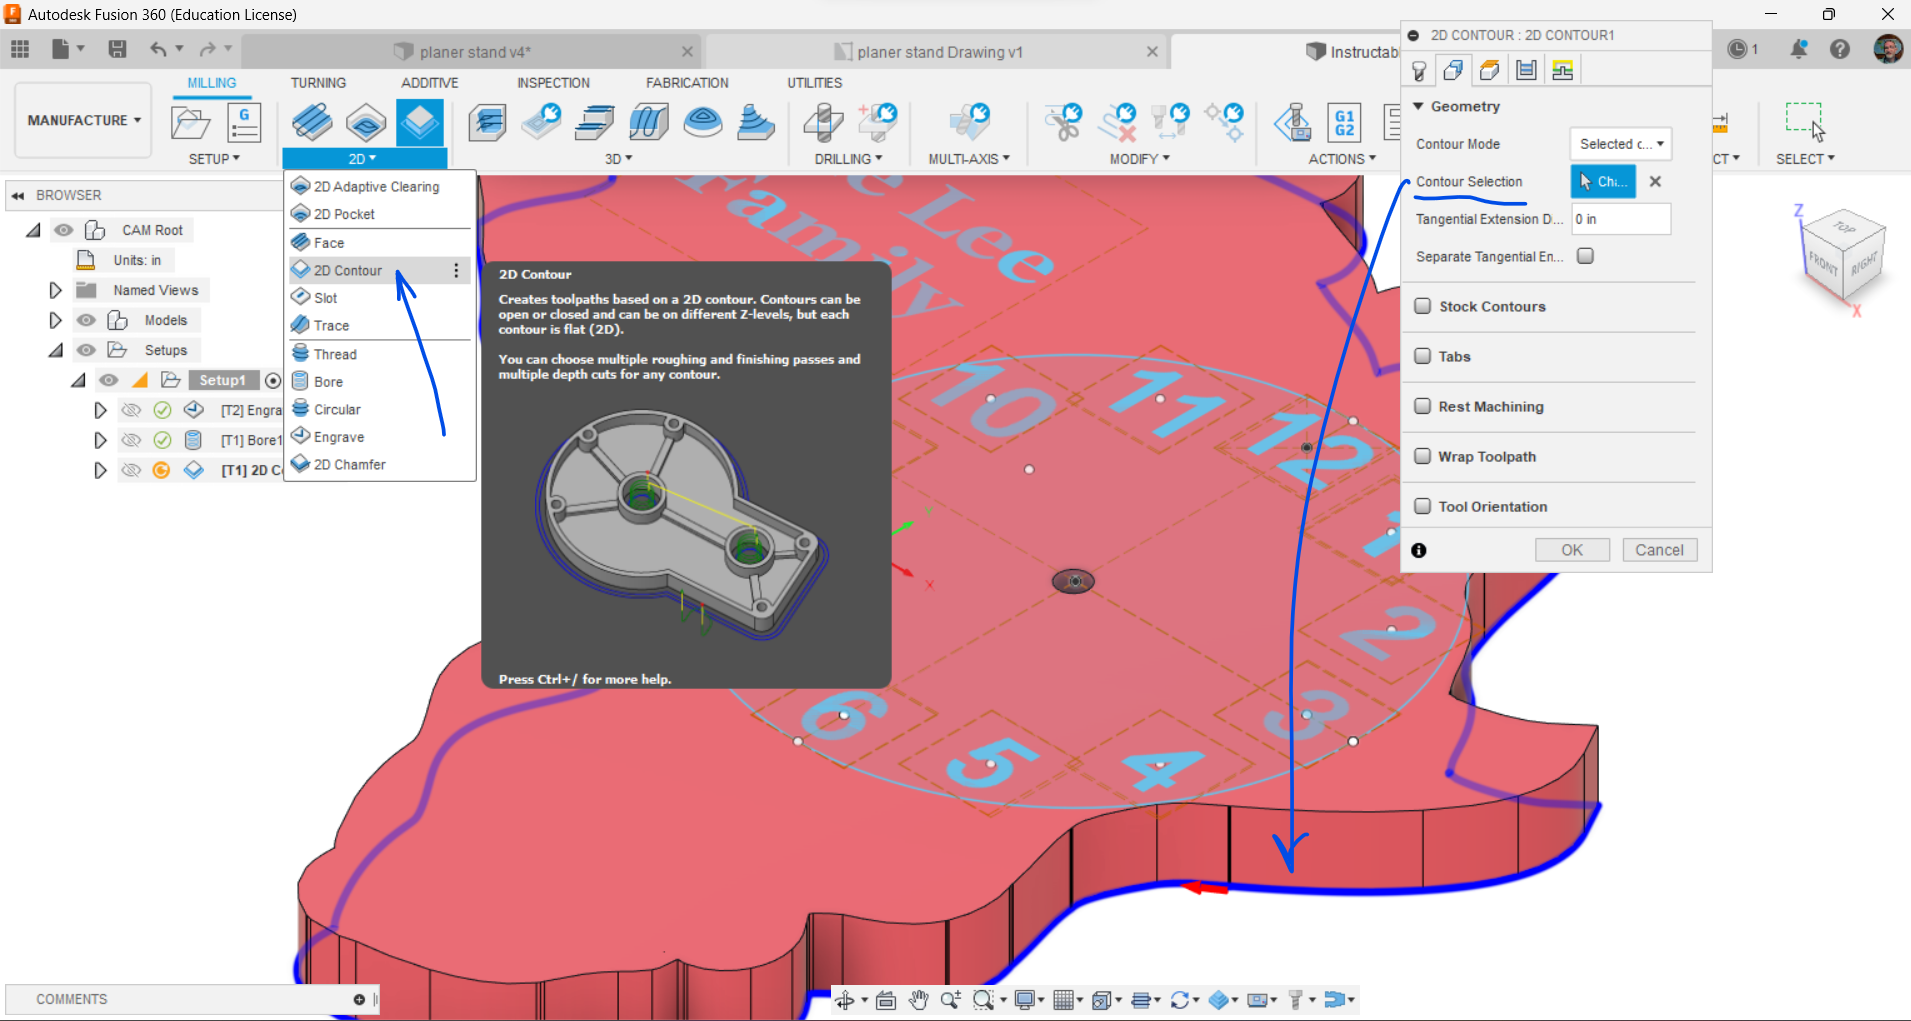Click the Look At icon in navigation bar
Image resolution: width=1911 pixels, height=1021 pixels.
(x=886, y=1000)
